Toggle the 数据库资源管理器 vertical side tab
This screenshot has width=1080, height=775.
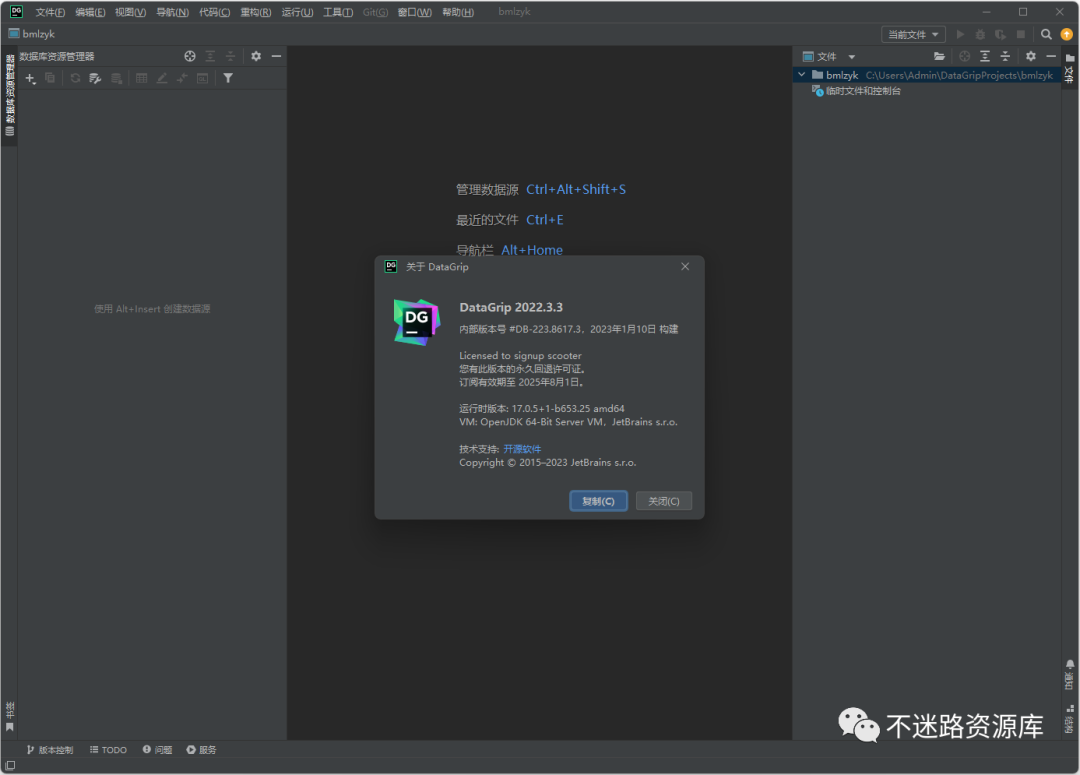(x=10, y=95)
